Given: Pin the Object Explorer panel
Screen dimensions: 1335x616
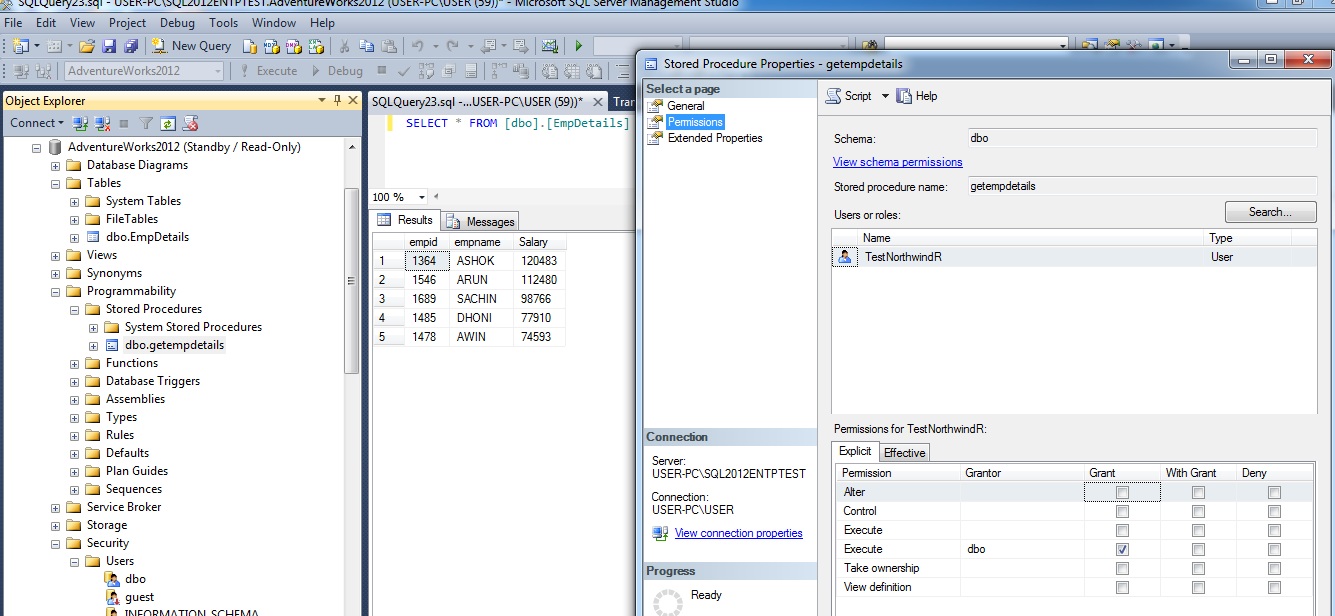Looking at the screenshot, I should point(337,100).
